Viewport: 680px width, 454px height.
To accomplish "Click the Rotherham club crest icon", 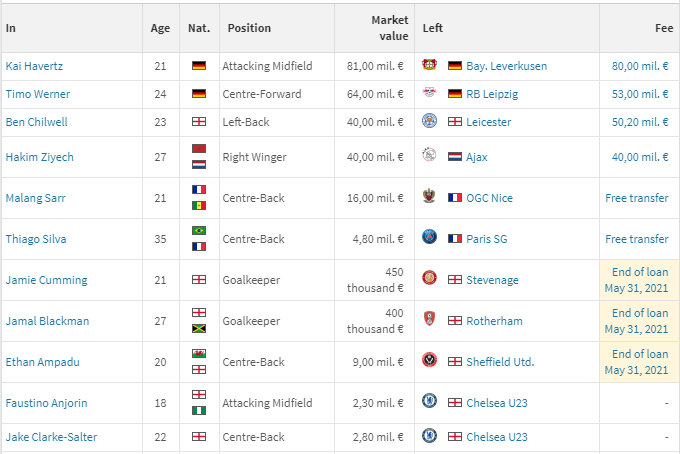I will point(429,321).
